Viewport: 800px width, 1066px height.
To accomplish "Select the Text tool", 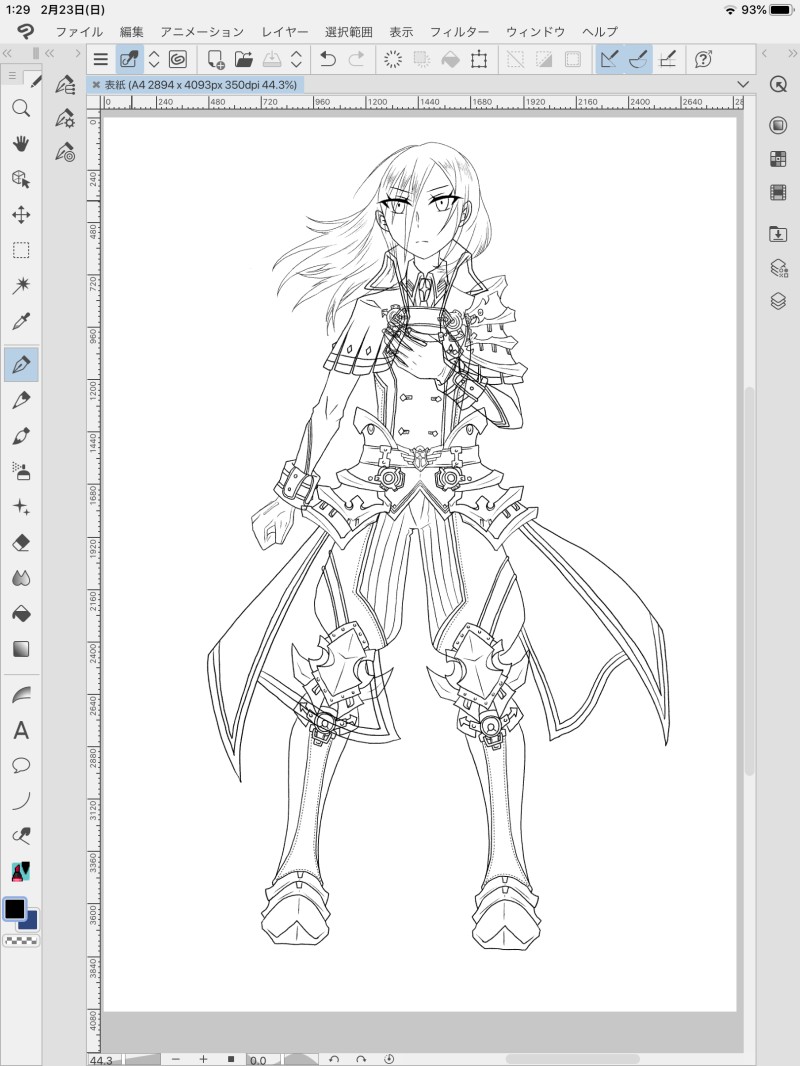I will click(21, 730).
